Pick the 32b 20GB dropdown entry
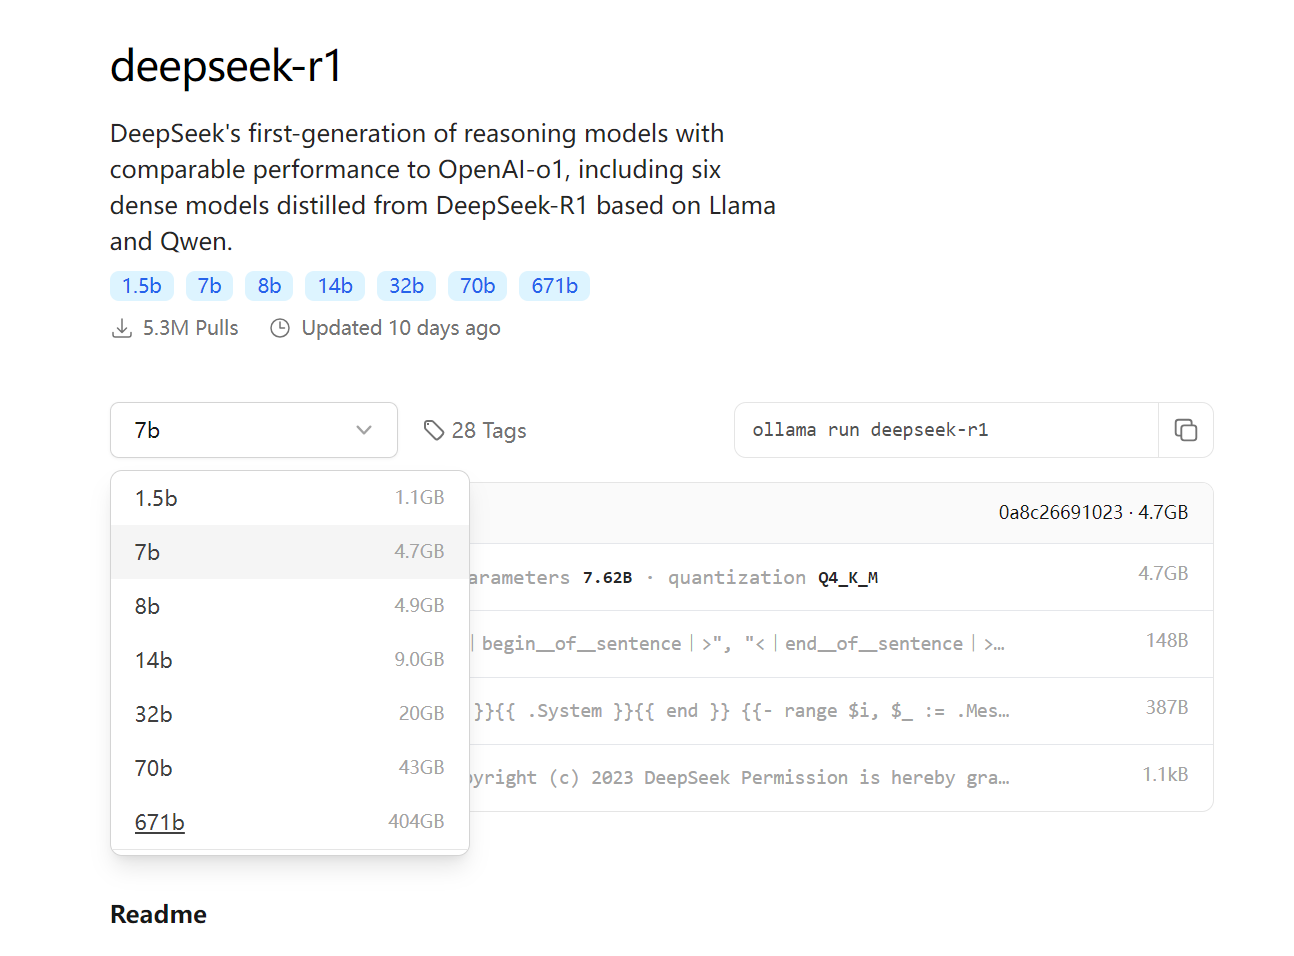 pos(289,714)
